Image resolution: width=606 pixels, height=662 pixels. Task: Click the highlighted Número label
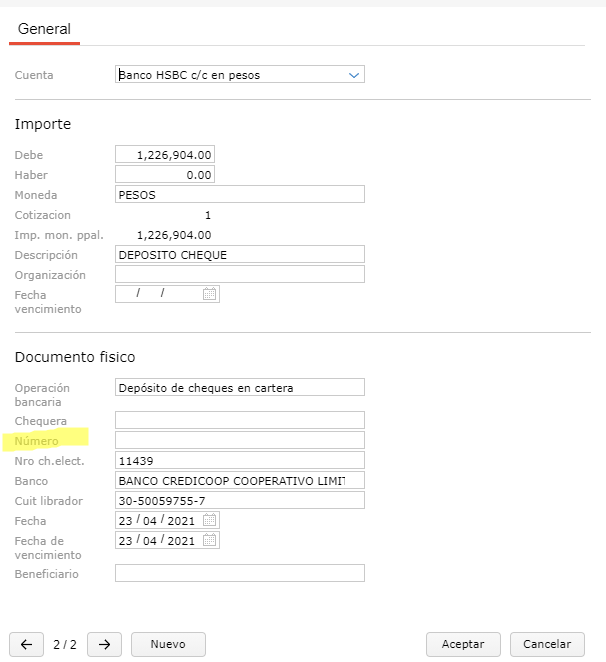[x=36, y=441]
